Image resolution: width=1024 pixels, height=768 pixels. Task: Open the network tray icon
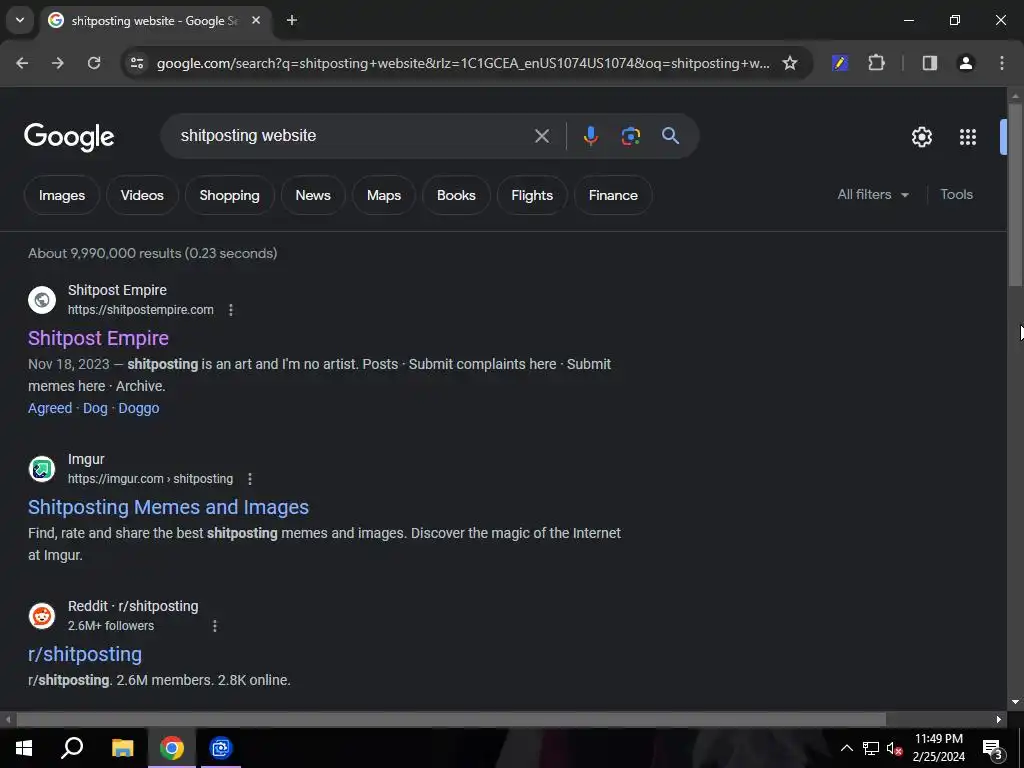click(871, 748)
